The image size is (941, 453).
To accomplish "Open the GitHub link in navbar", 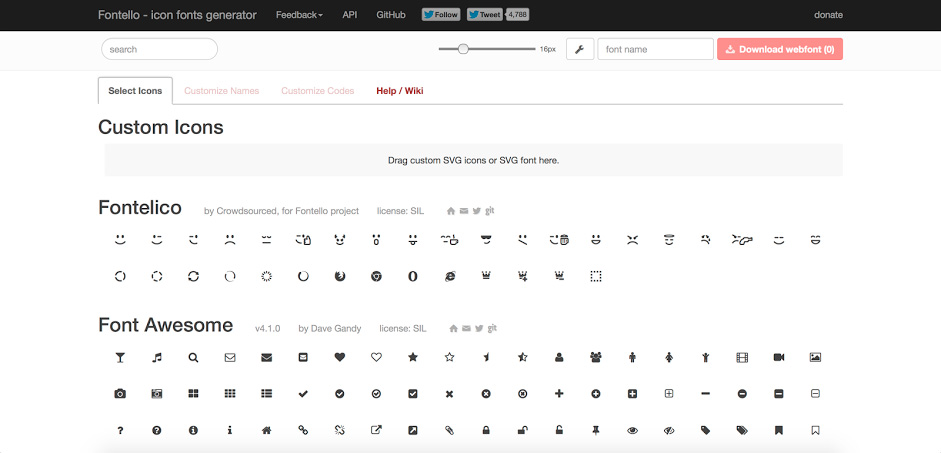I will (391, 15).
